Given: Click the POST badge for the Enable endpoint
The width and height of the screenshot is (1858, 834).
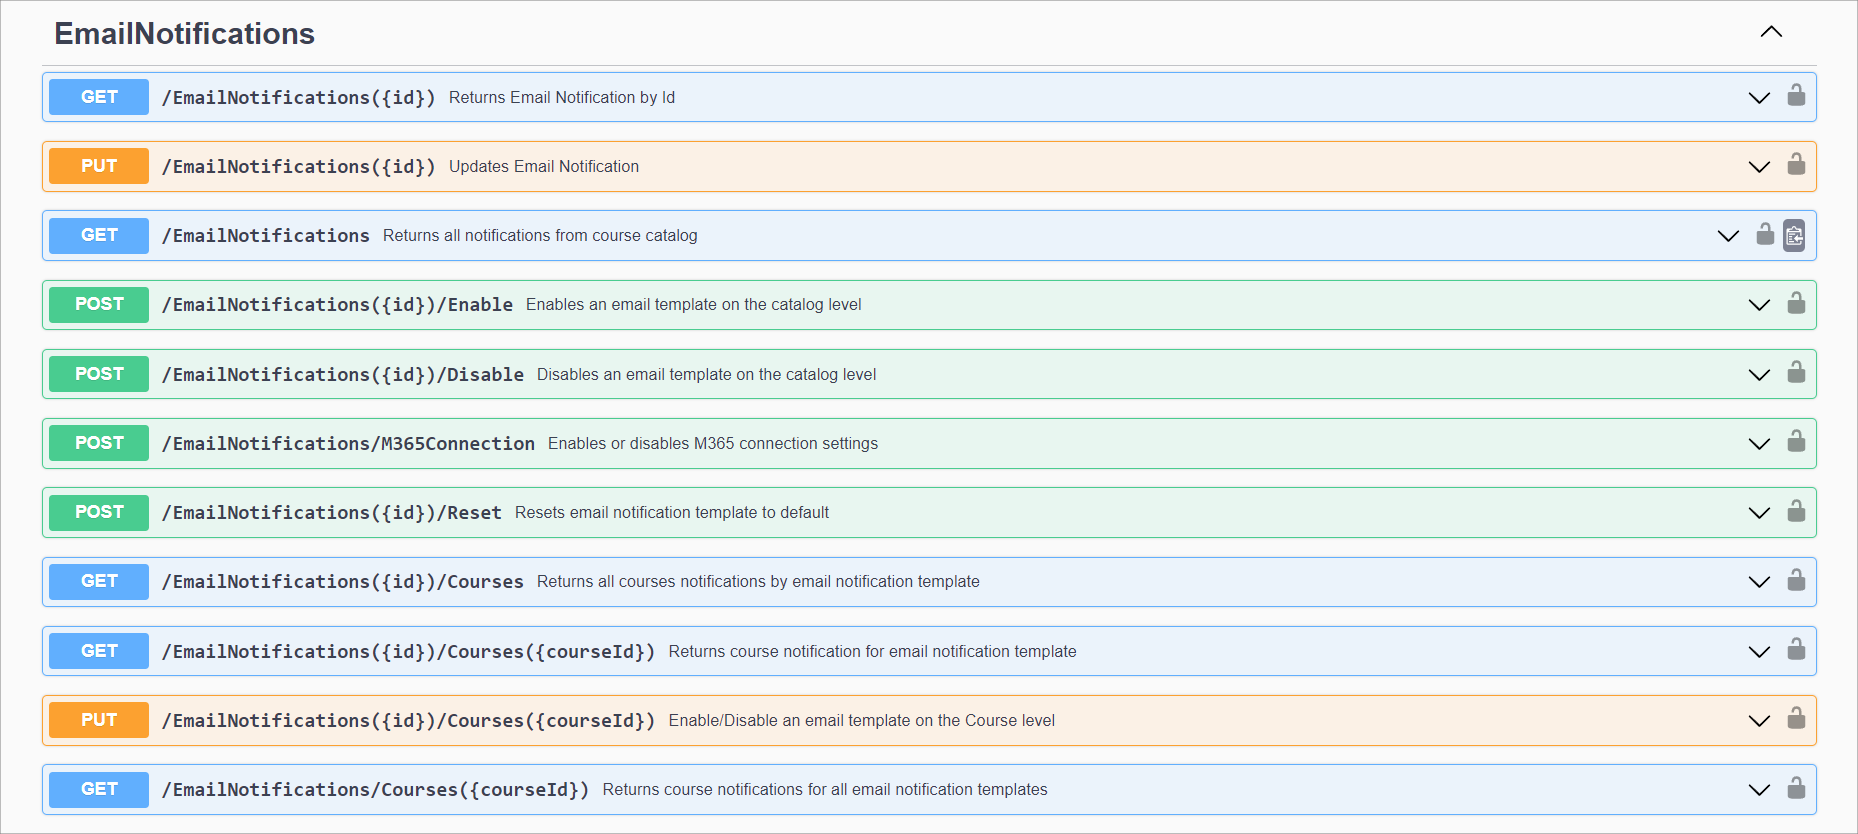Looking at the screenshot, I should [x=99, y=304].
